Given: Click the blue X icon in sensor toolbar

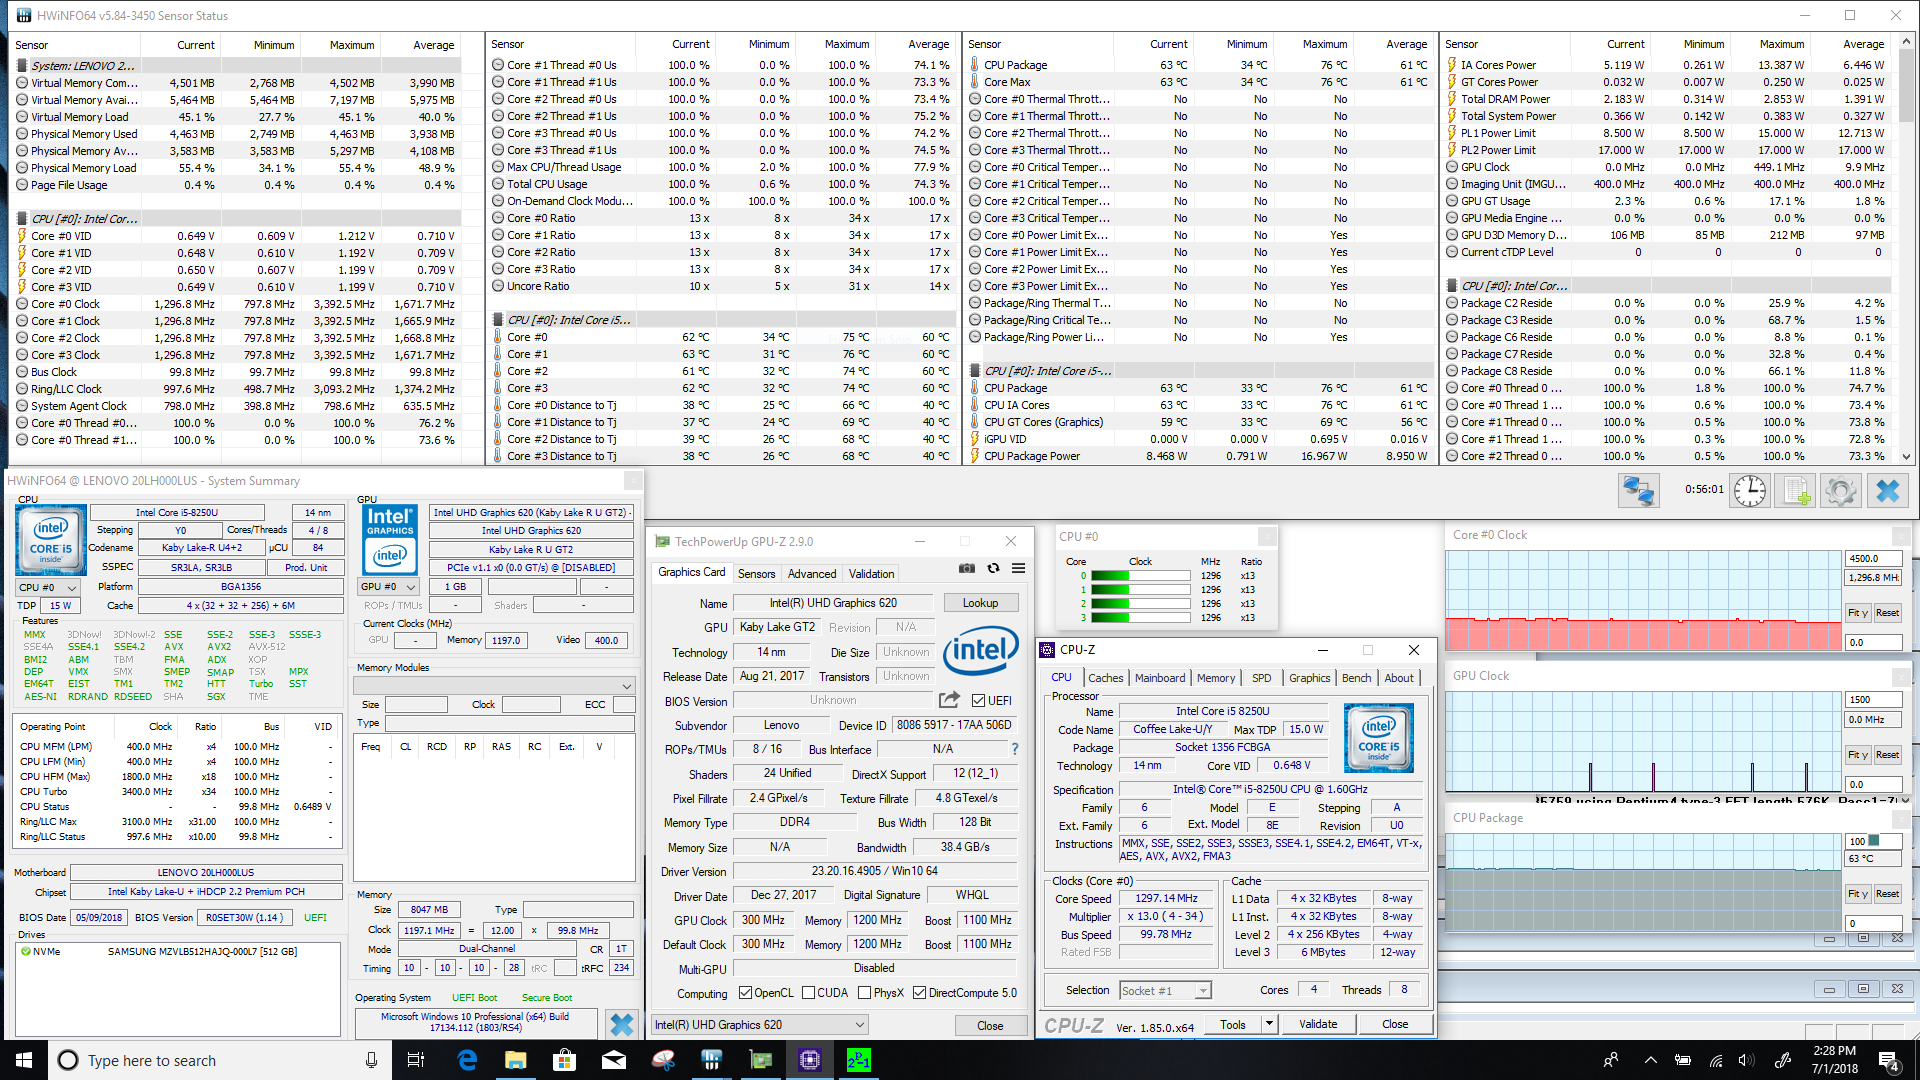Looking at the screenshot, I should tap(1887, 491).
